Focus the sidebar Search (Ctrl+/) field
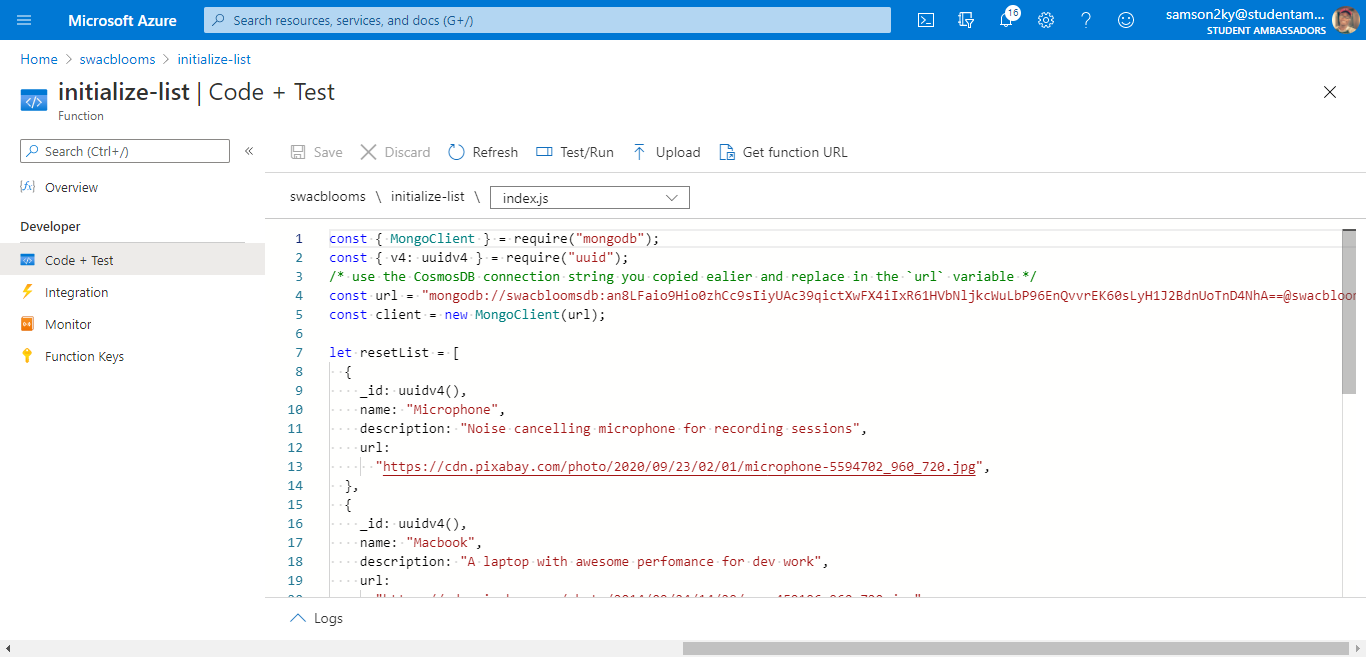1366x657 pixels. (x=125, y=151)
